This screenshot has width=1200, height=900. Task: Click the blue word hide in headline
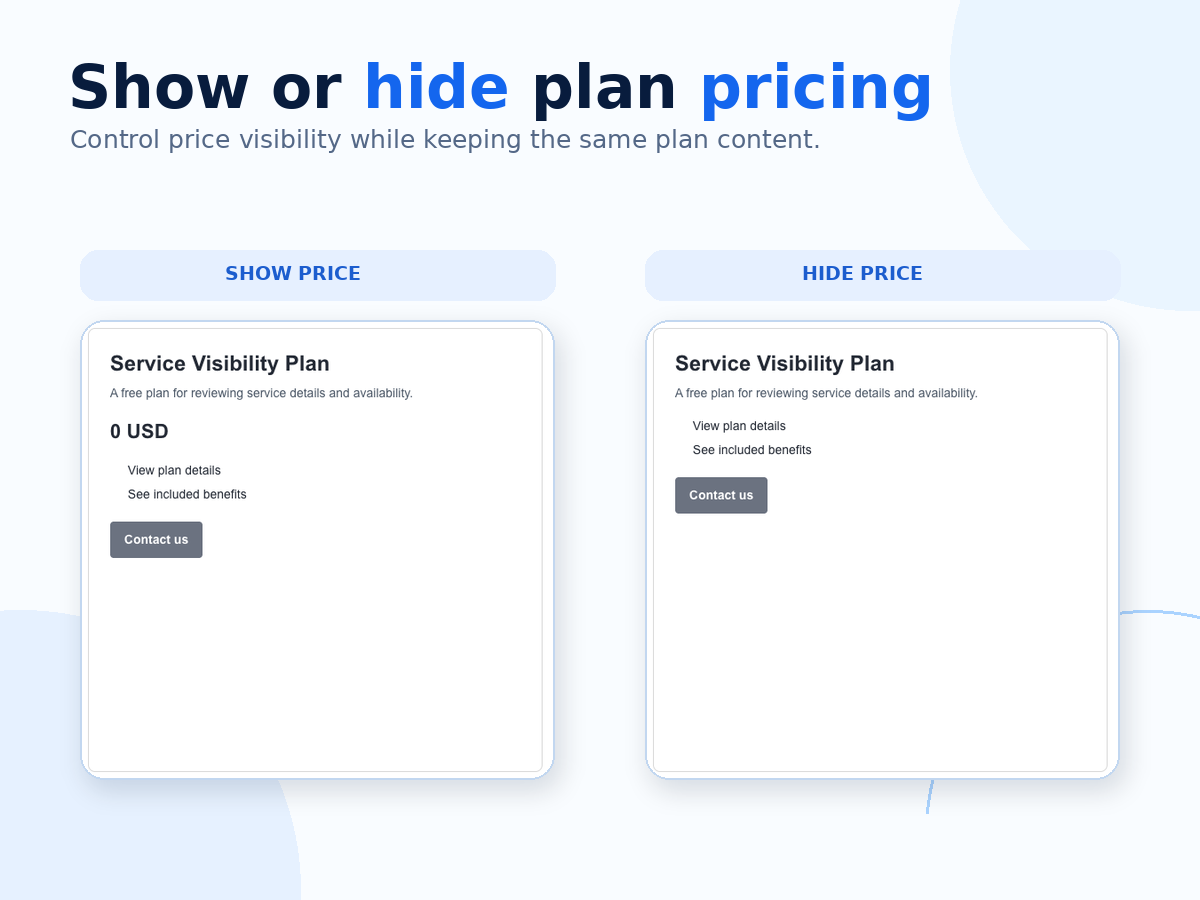436,88
